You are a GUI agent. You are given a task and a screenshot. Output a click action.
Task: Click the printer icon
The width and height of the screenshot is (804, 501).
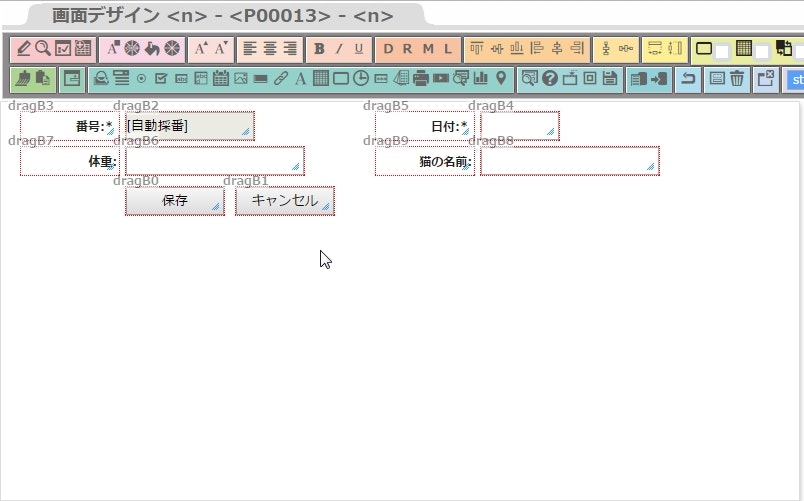point(421,79)
